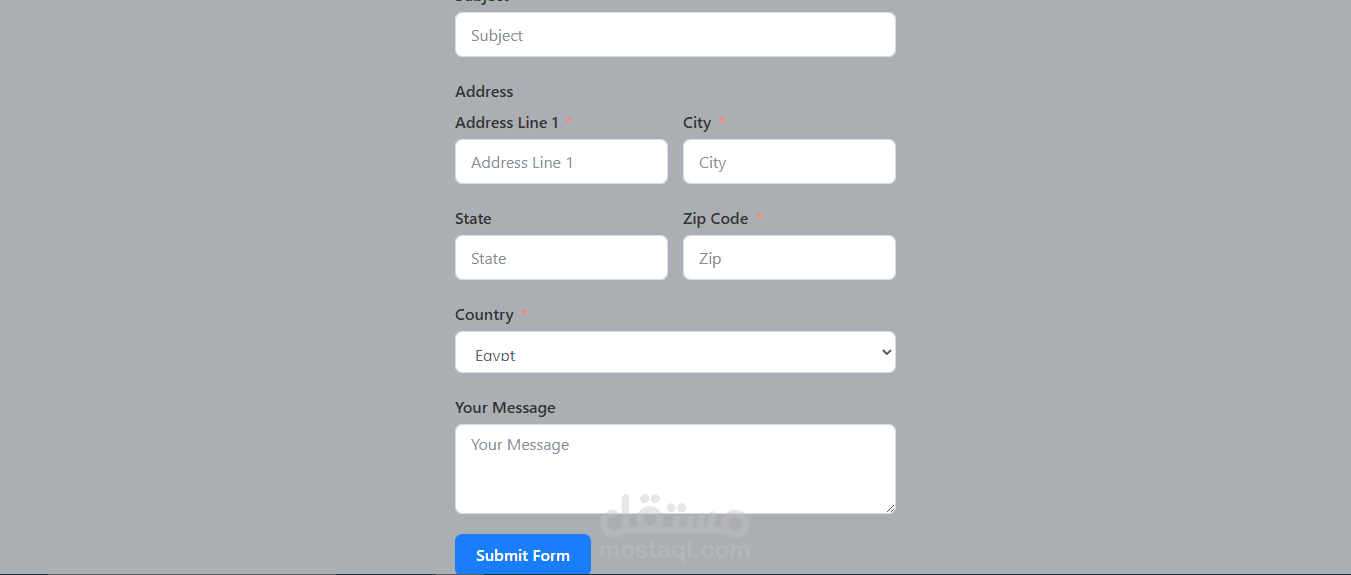The width and height of the screenshot is (1351, 575).
Task: Click the State label text
Action: click(473, 218)
